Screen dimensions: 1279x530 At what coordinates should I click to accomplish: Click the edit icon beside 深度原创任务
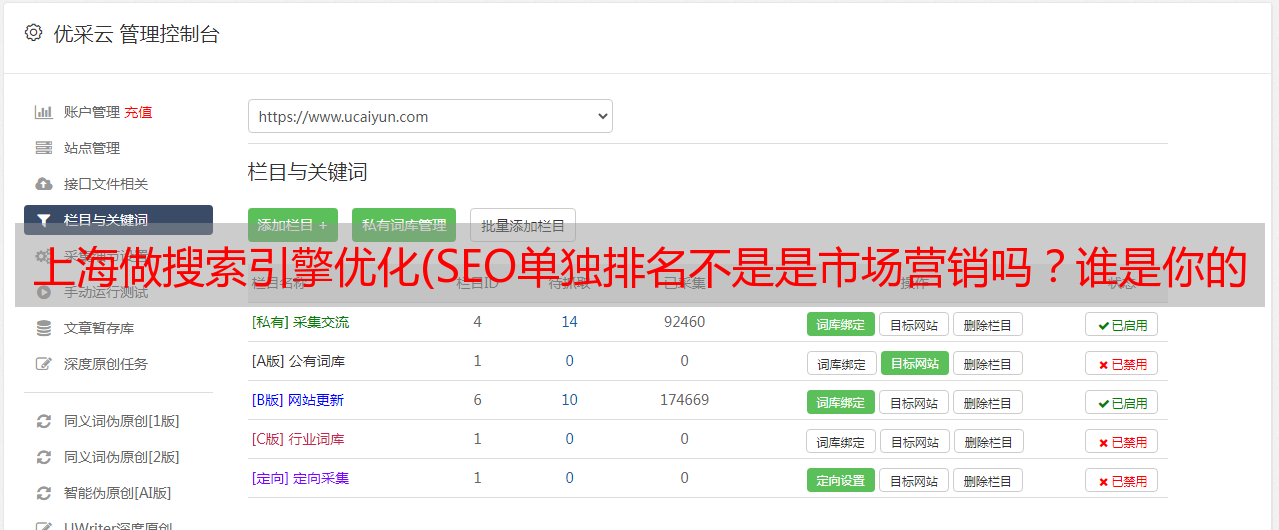coord(44,364)
